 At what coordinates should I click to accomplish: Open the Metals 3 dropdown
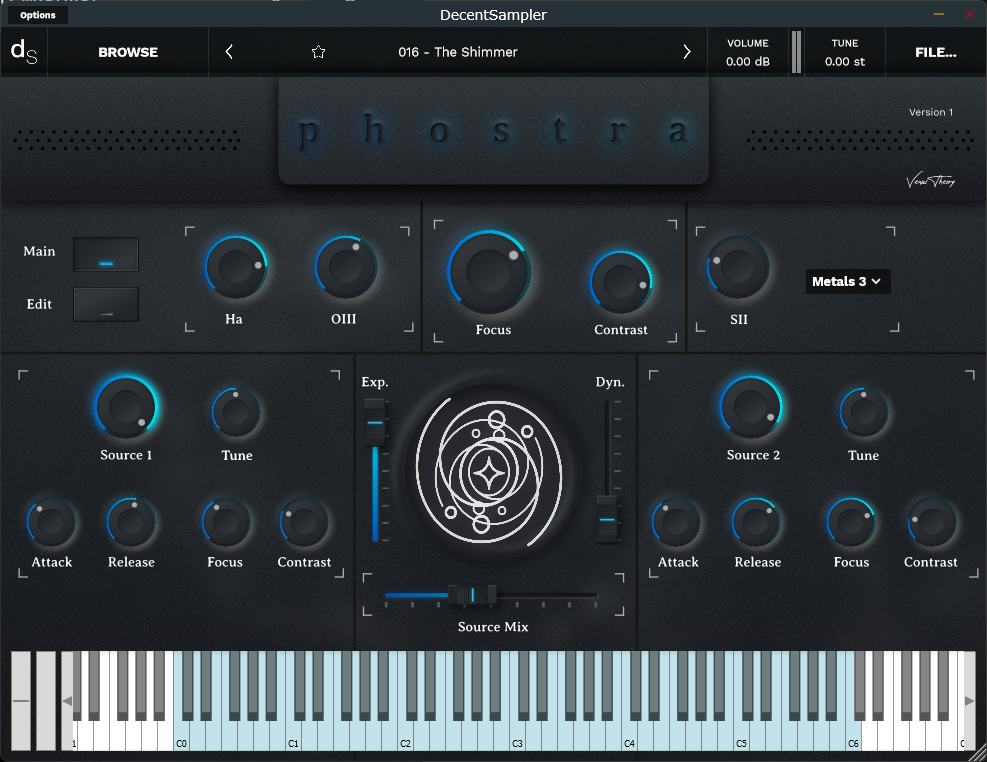coord(847,281)
